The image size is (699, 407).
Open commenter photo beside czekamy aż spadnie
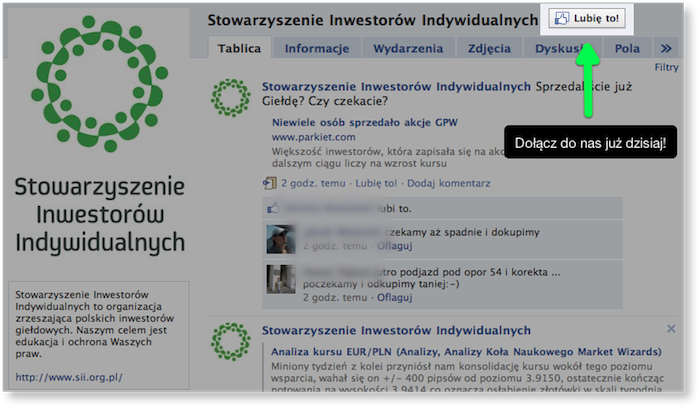pos(281,239)
